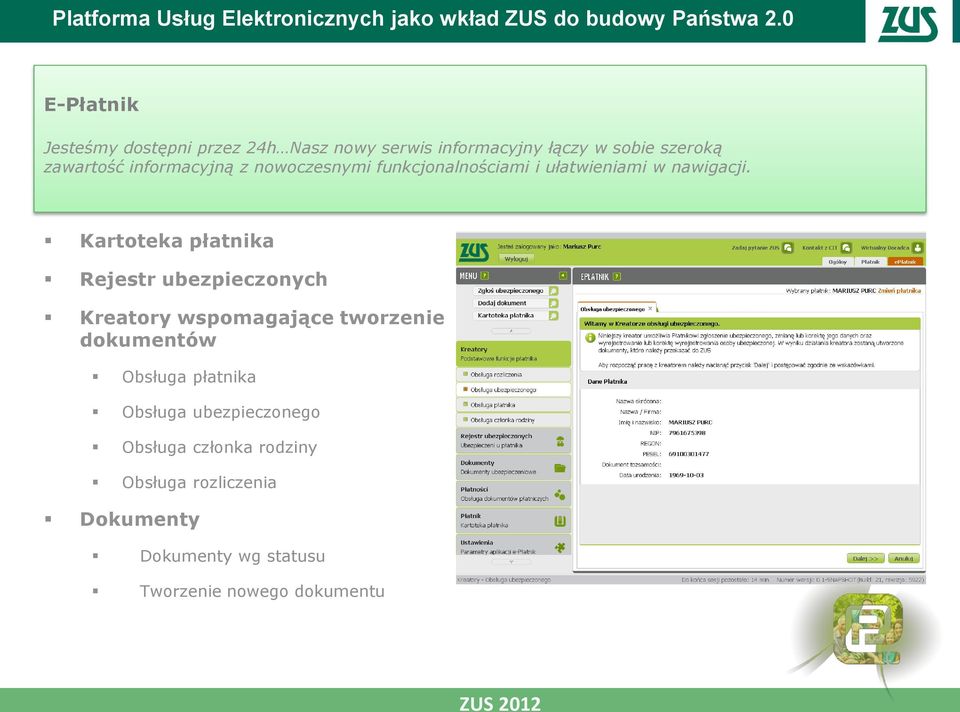Open the 'Dokumenty' menu section in the sidebar
Viewport: 960px width, 712px height.
(514, 468)
